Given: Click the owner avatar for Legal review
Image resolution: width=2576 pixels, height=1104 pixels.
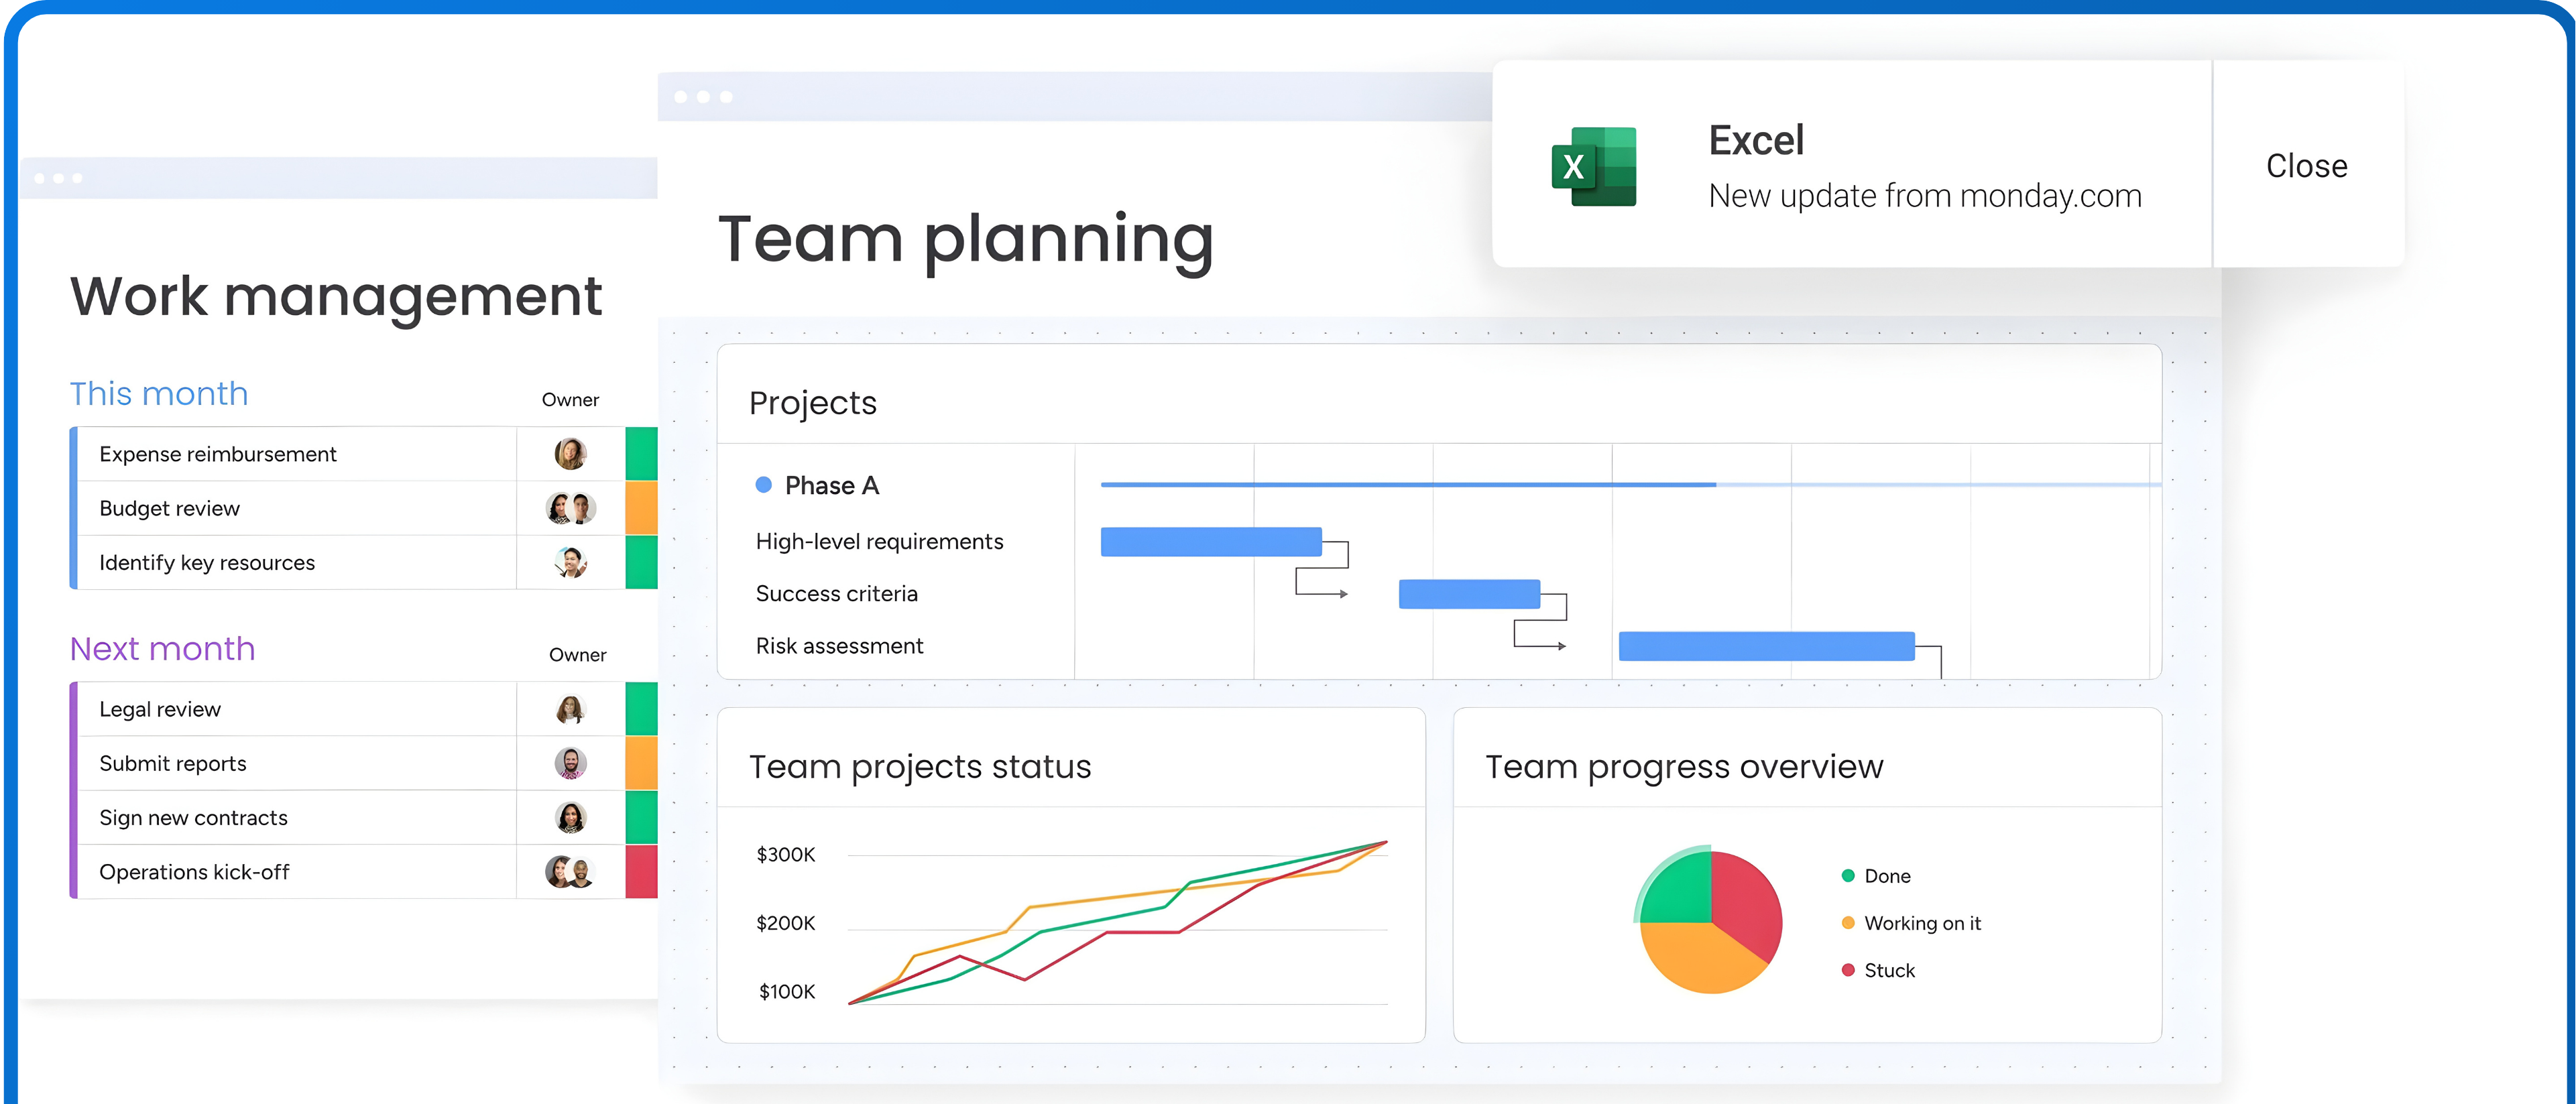Looking at the screenshot, I should coord(570,709).
